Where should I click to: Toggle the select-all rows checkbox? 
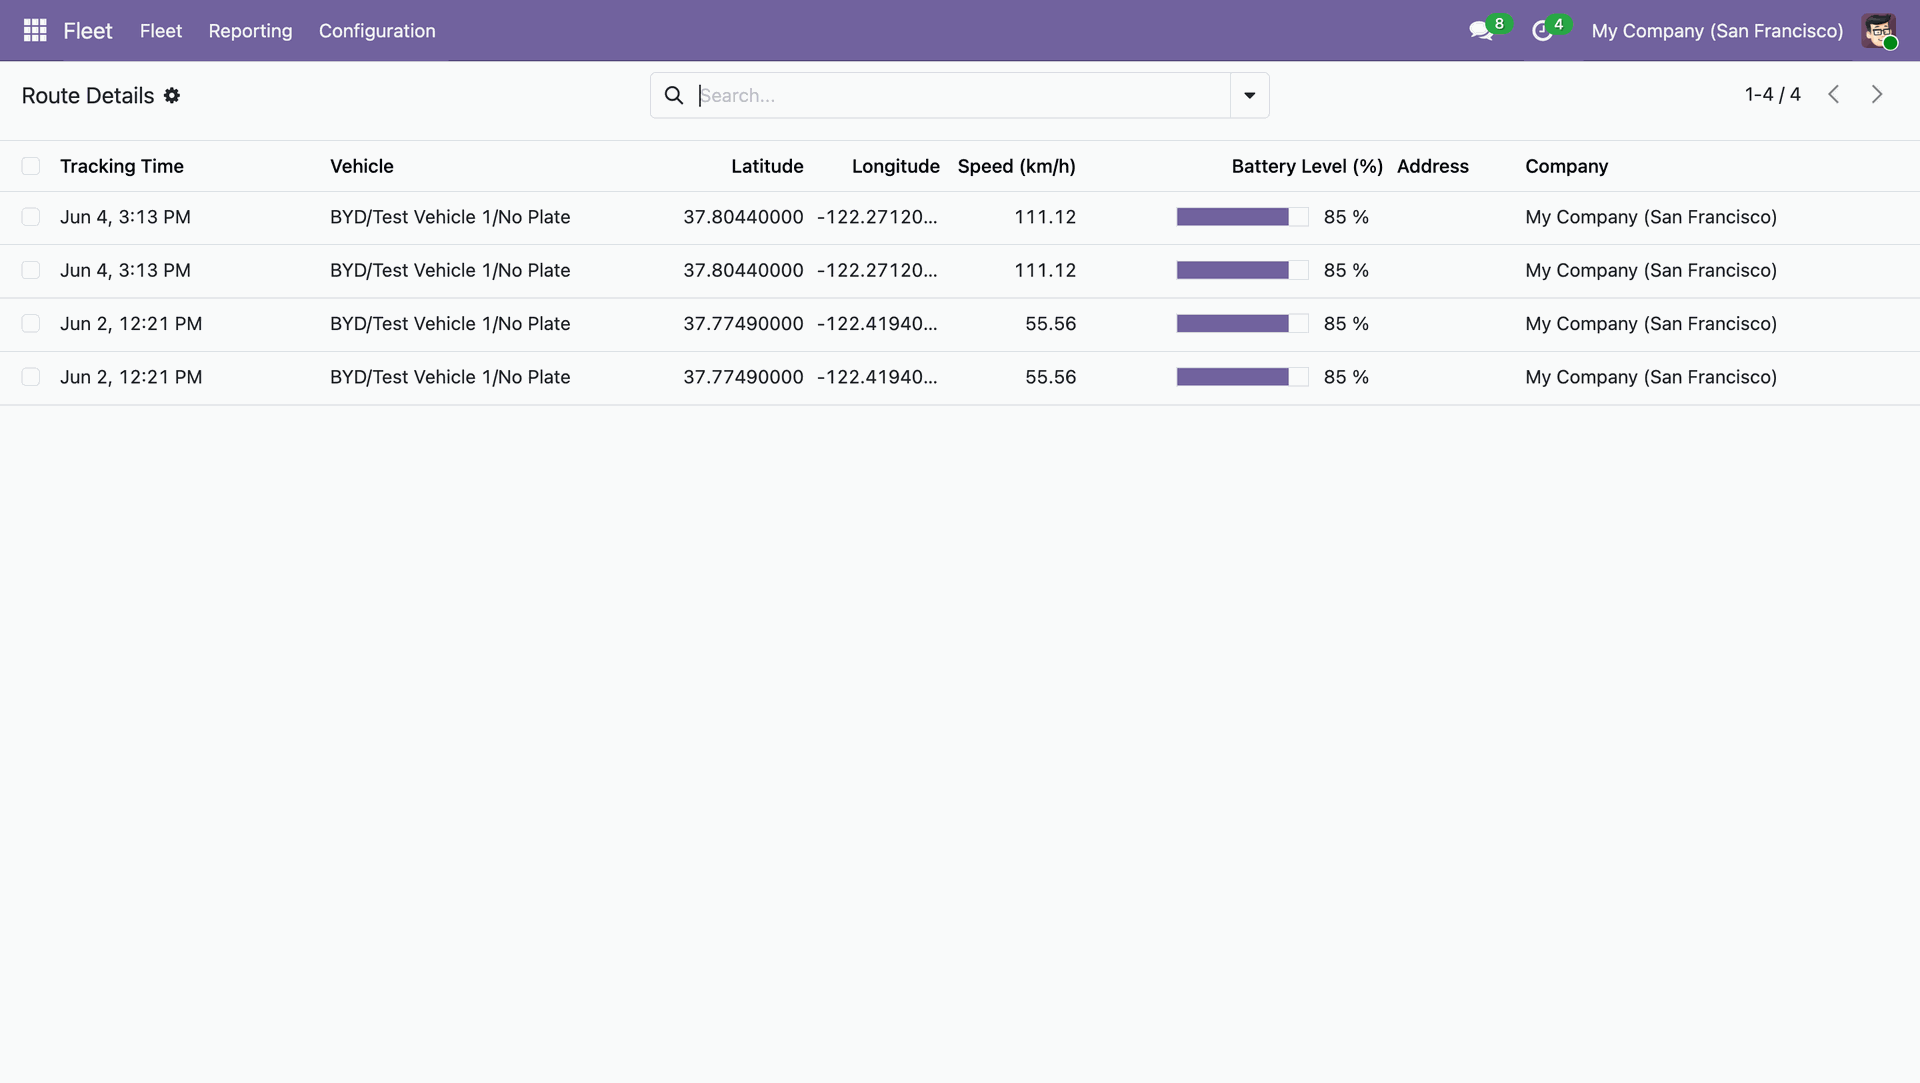pyautogui.click(x=31, y=166)
